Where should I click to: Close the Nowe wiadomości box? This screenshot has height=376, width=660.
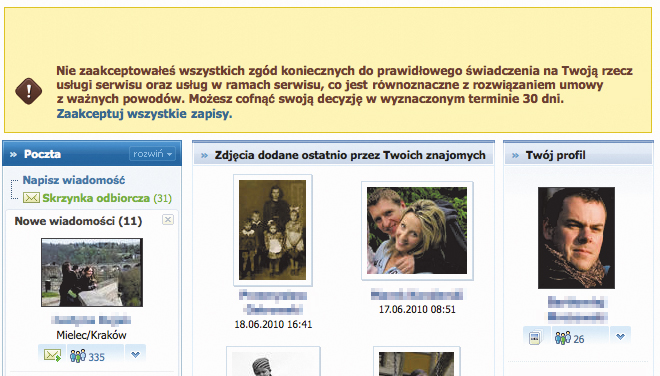pos(168,219)
